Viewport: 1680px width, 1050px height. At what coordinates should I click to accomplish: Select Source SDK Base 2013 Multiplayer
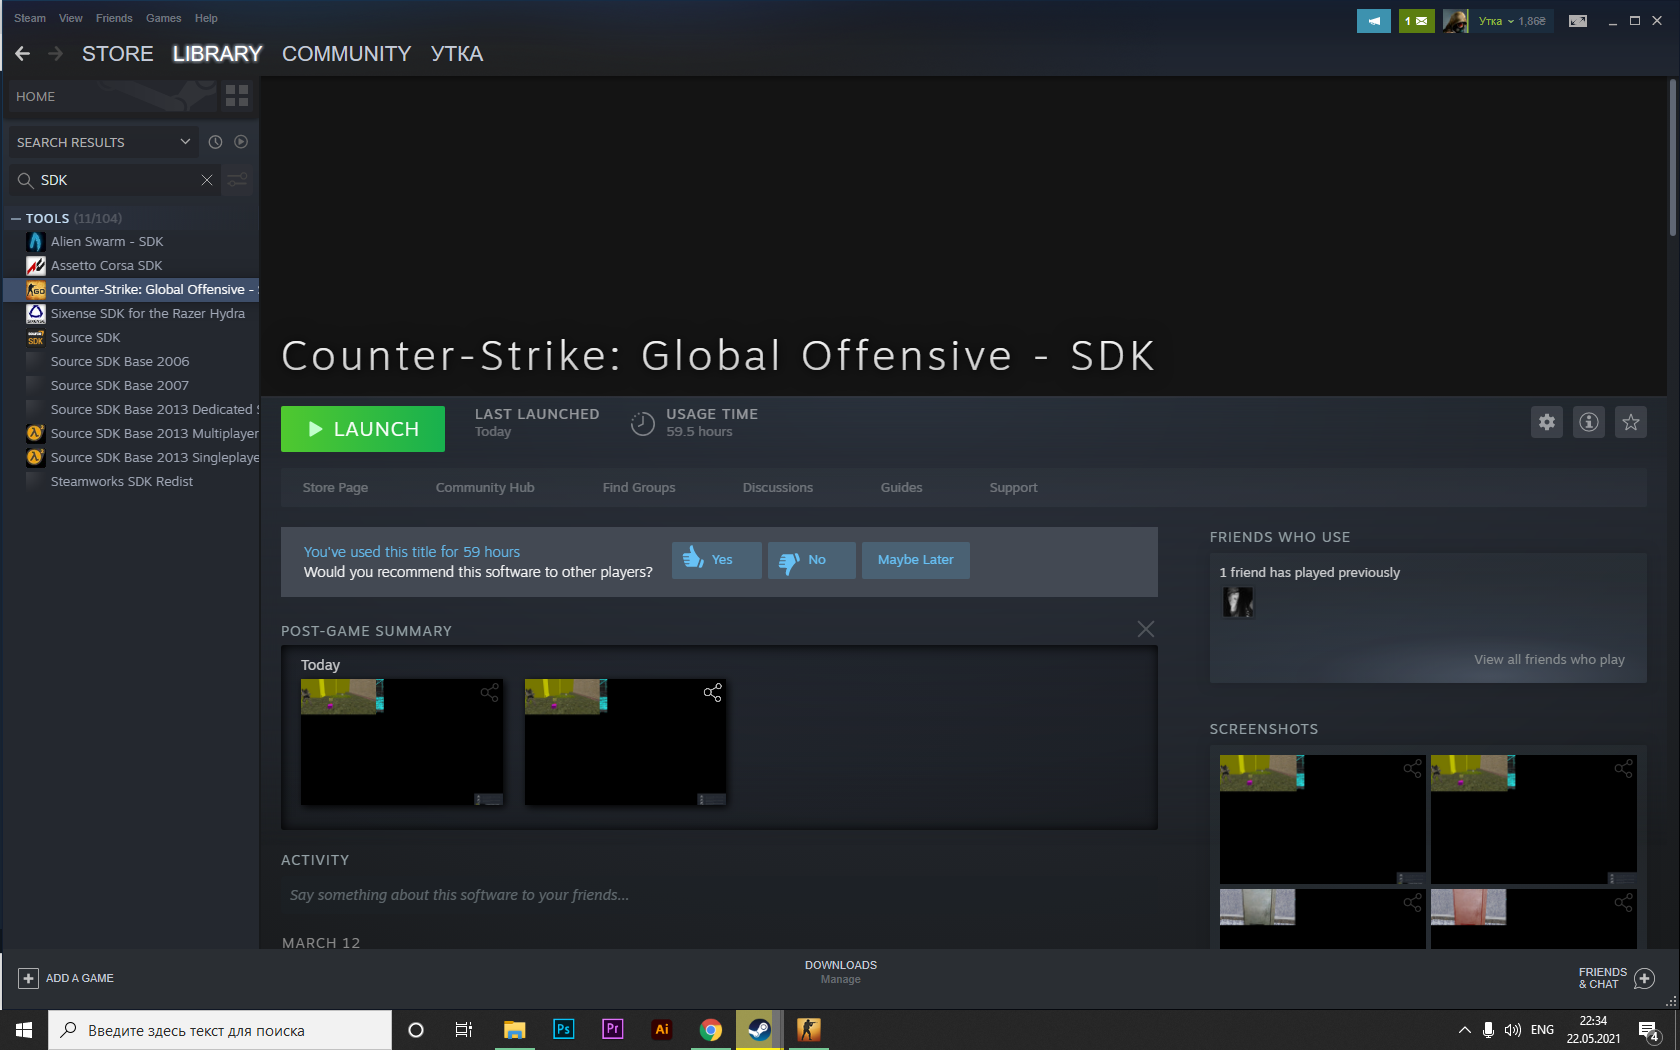(131, 434)
